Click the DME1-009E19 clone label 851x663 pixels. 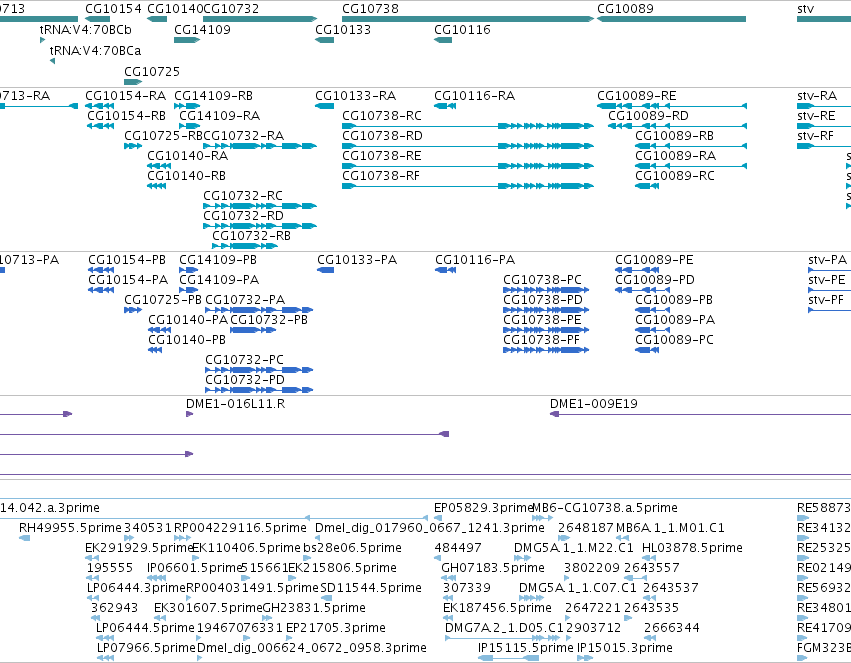[x=594, y=404]
